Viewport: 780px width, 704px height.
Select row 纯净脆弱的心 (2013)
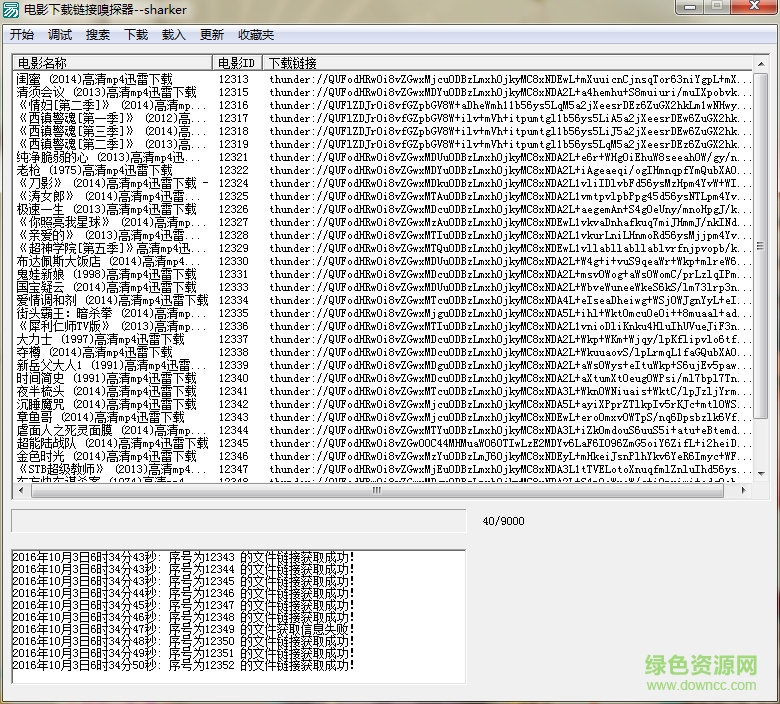pos(383,157)
